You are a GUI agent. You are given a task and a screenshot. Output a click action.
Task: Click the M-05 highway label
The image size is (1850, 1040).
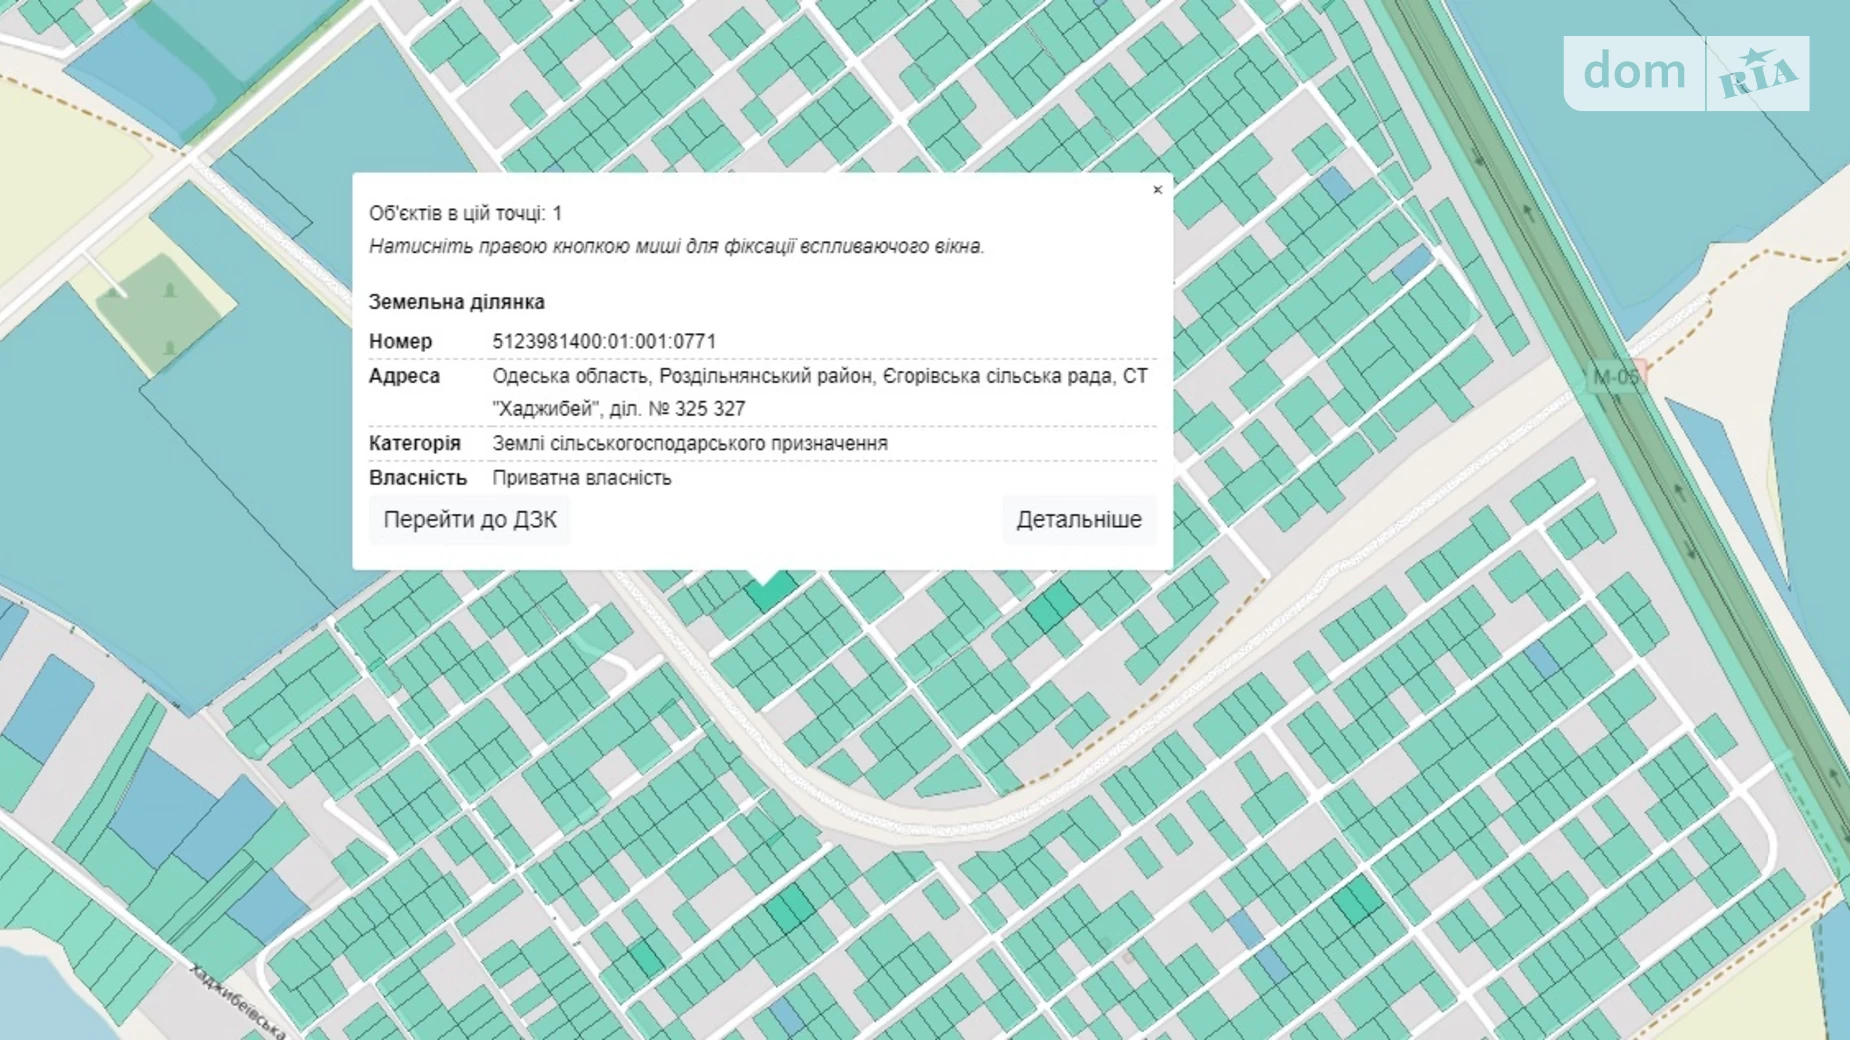[1616, 377]
